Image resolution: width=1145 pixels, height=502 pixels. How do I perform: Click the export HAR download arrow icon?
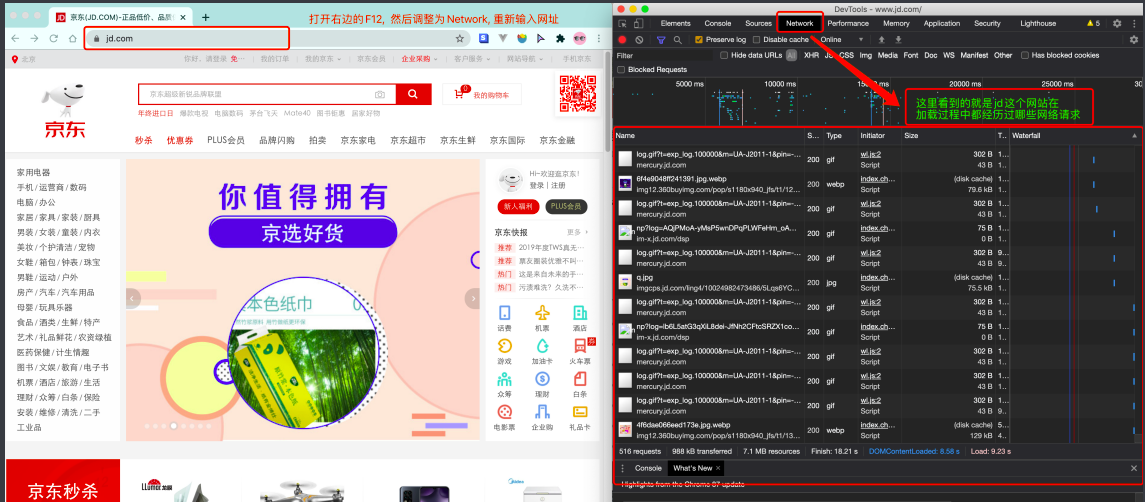(x=898, y=39)
